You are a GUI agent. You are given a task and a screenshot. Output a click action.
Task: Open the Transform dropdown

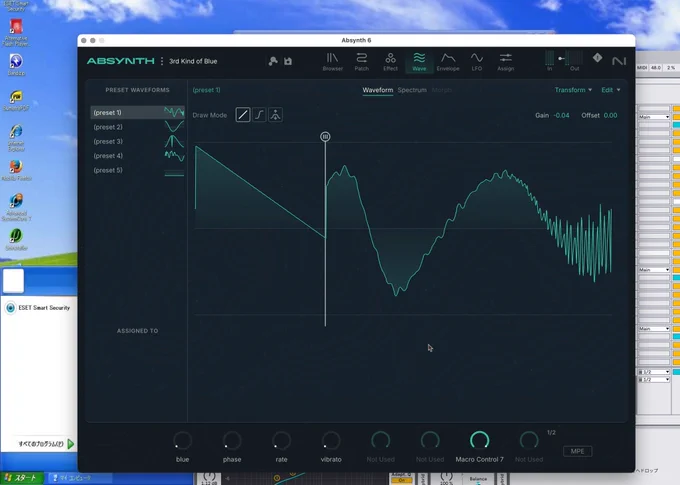573,90
